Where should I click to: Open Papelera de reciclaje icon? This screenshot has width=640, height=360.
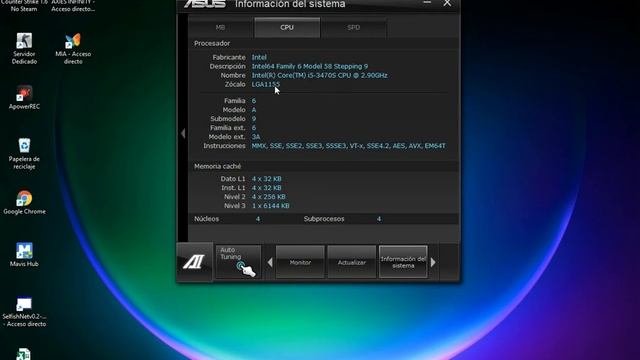(x=24, y=153)
